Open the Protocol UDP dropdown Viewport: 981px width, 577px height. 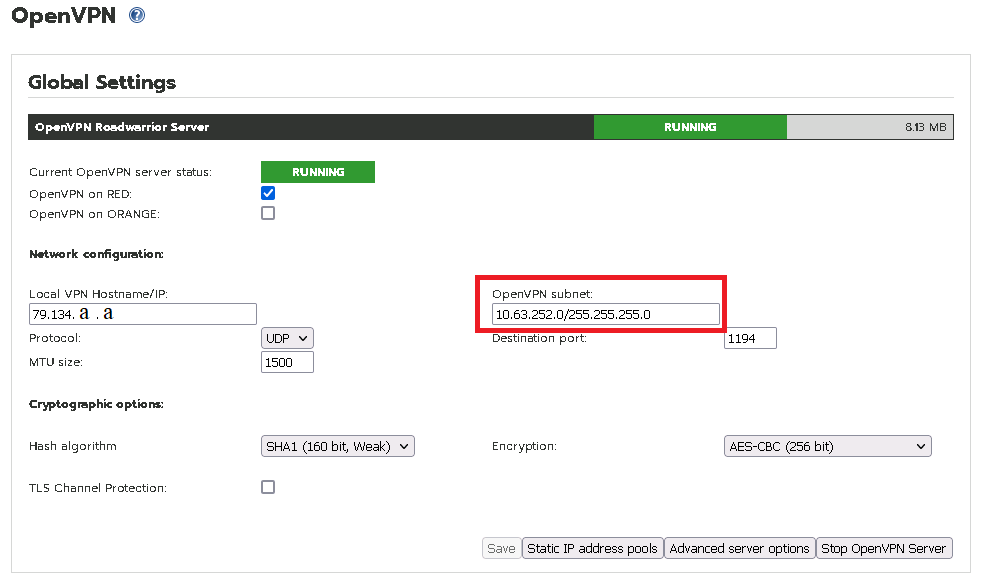[x=287, y=339]
